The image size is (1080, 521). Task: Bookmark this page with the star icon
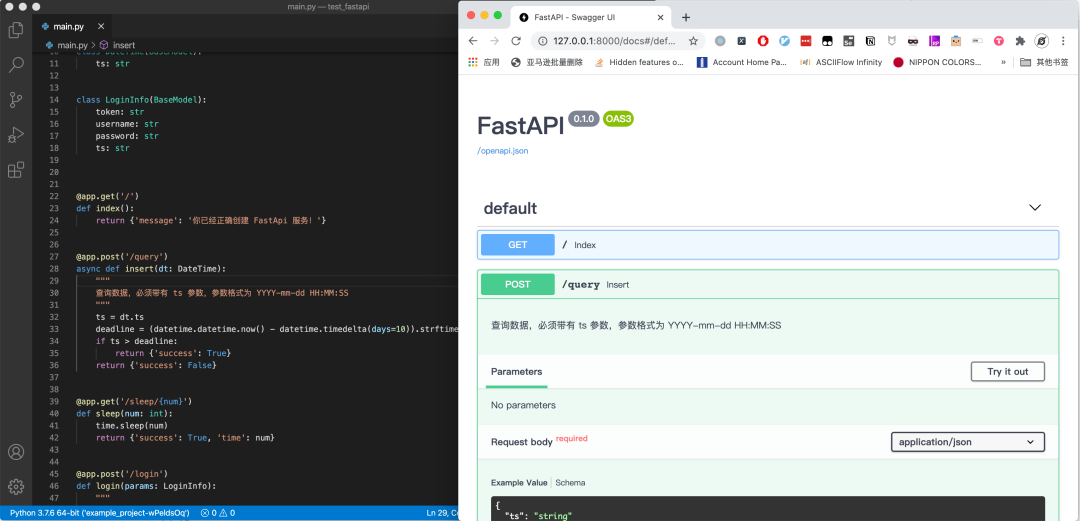tap(693, 41)
